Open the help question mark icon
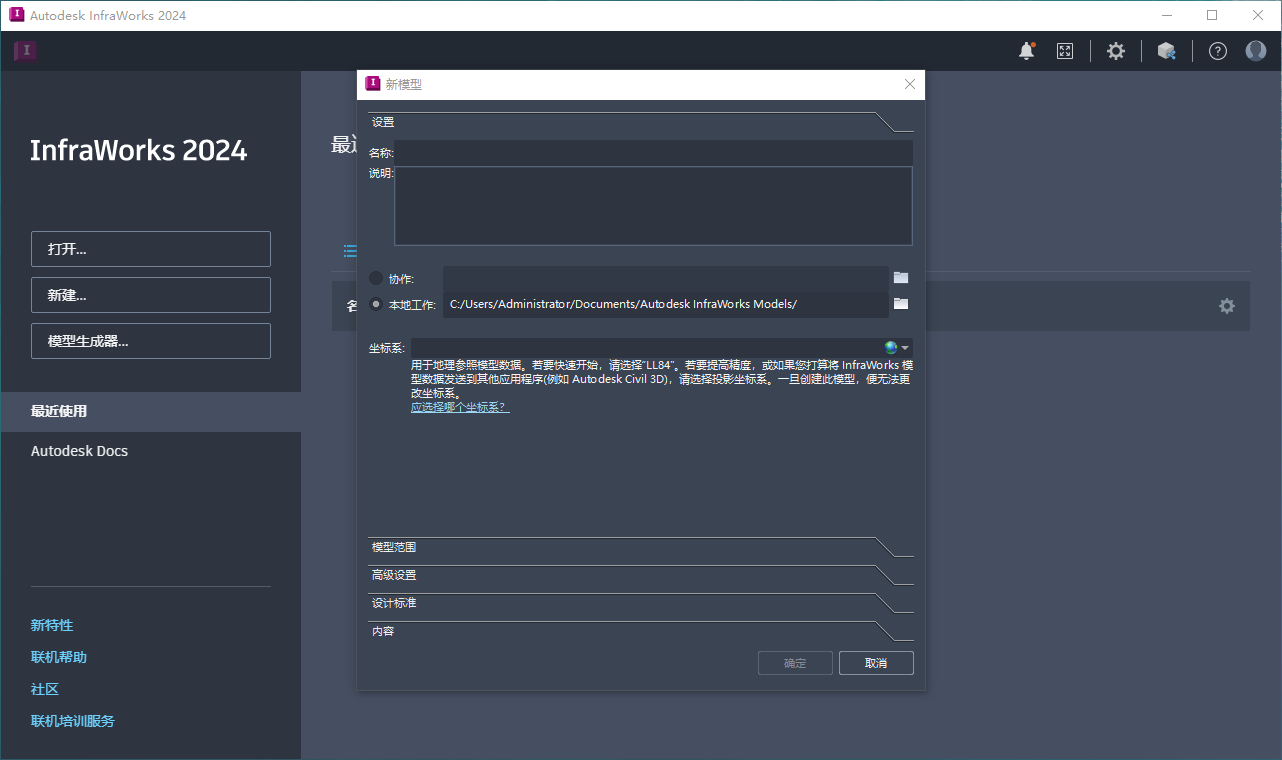1282x760 pixels. coord(1217,51)
